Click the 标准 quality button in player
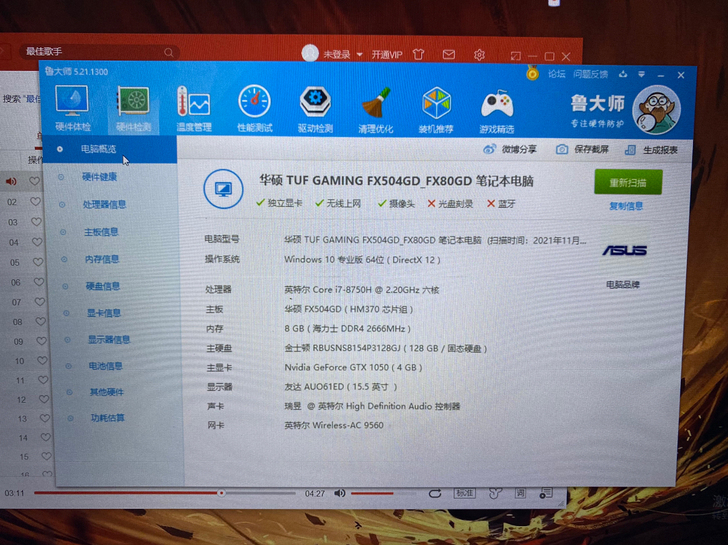 [x=464, y=493]
